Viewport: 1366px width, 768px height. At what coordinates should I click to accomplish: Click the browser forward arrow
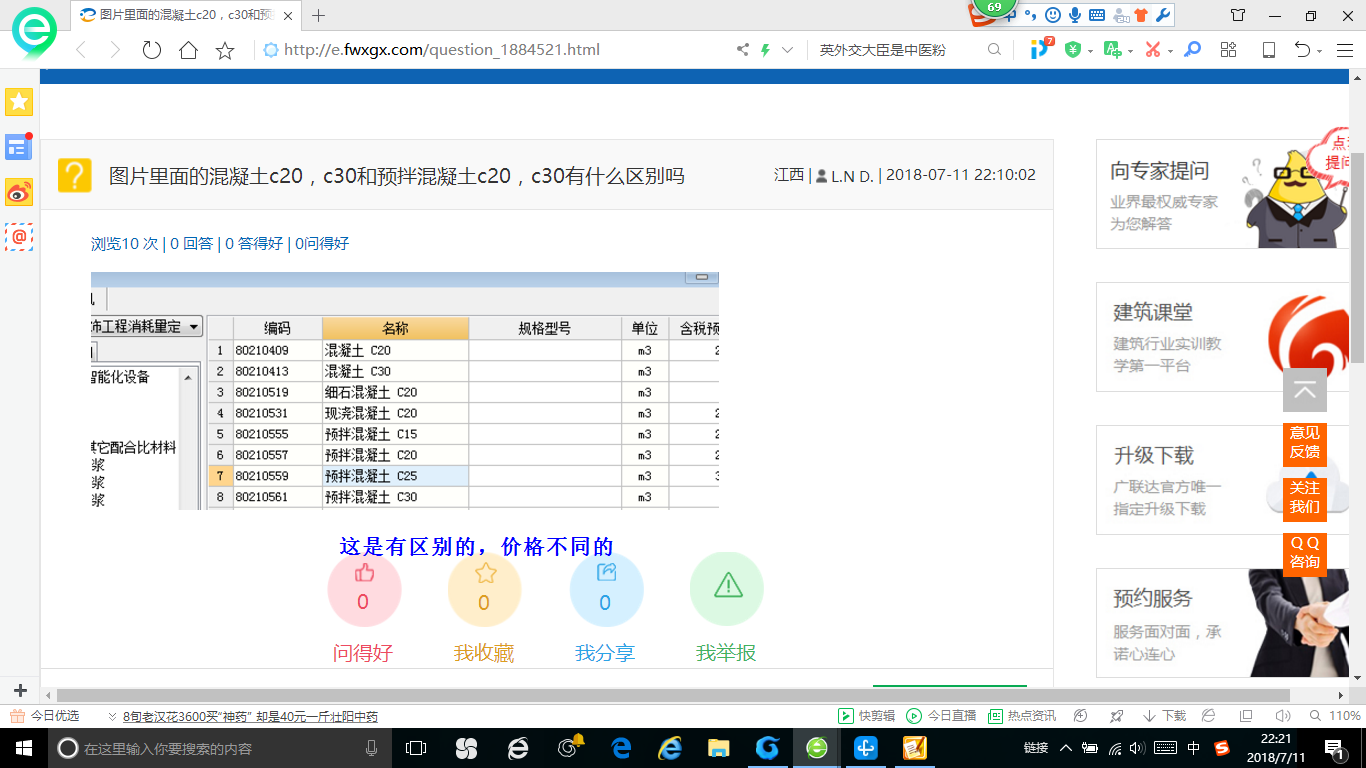click(115, 50)
